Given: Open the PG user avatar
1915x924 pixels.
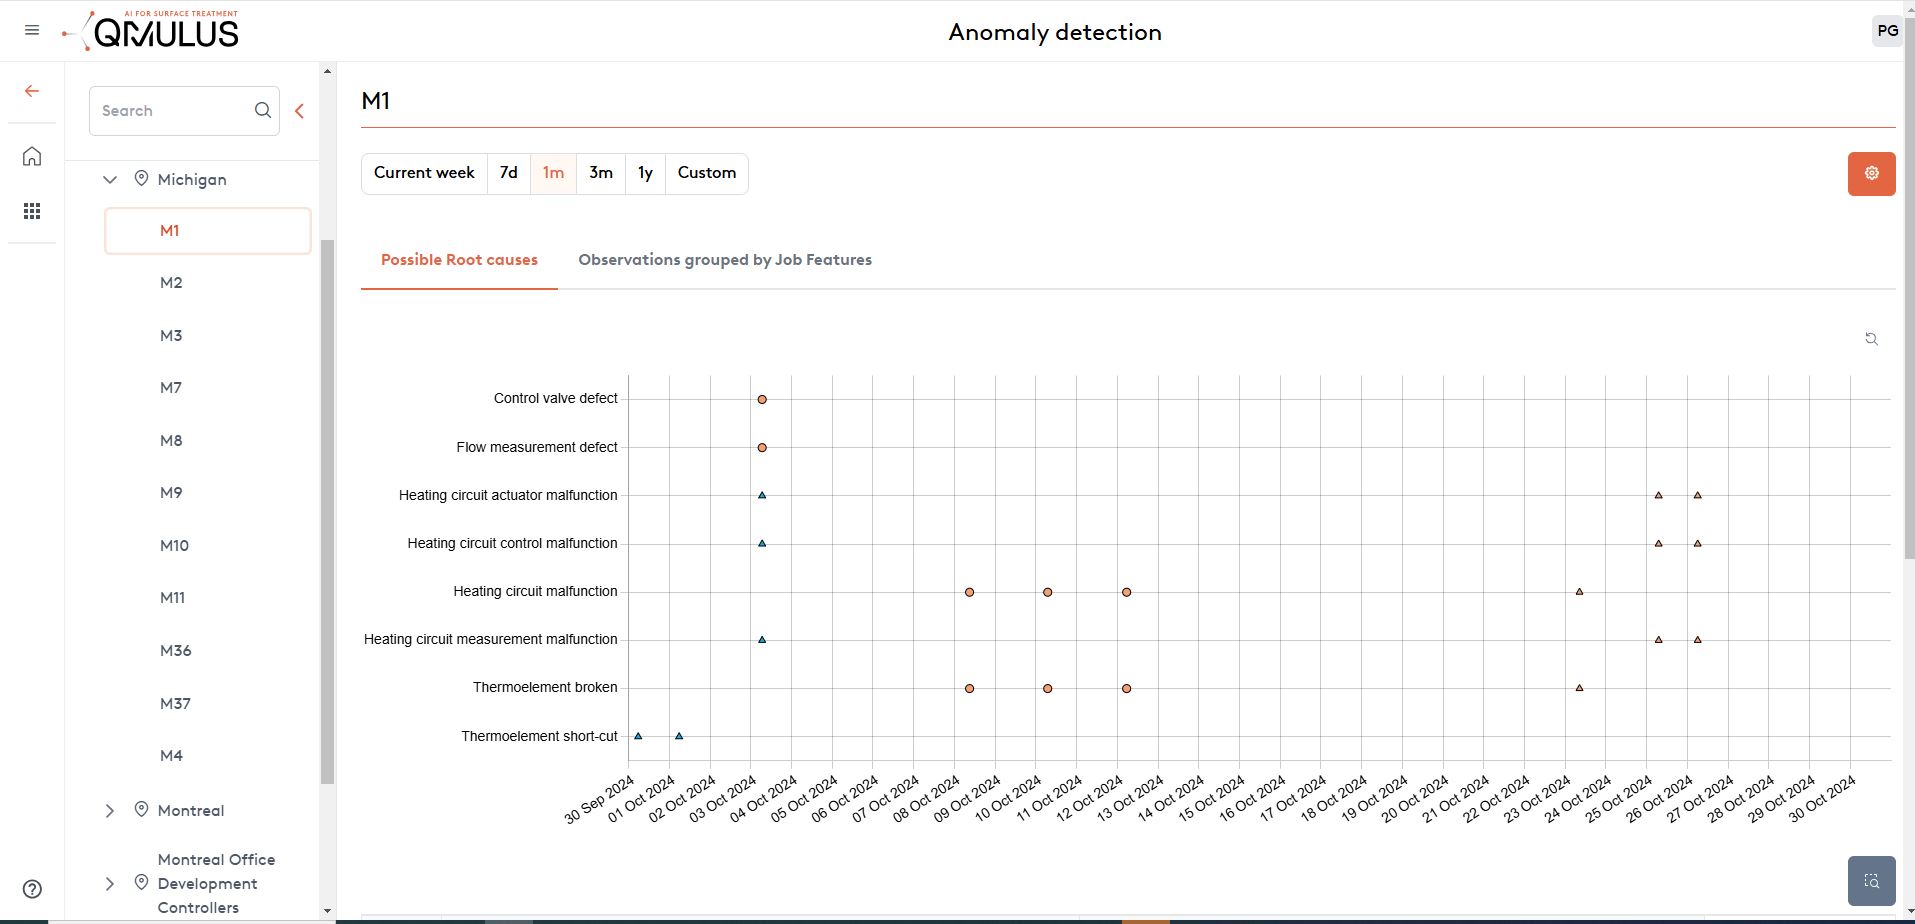Looking at the screenshot, I should (1887, 31).
